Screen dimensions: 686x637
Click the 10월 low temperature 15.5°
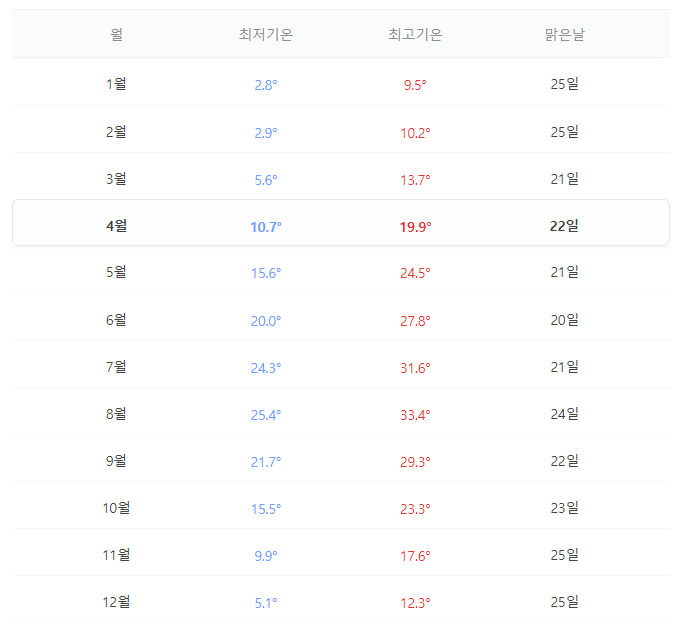(266, 509)
